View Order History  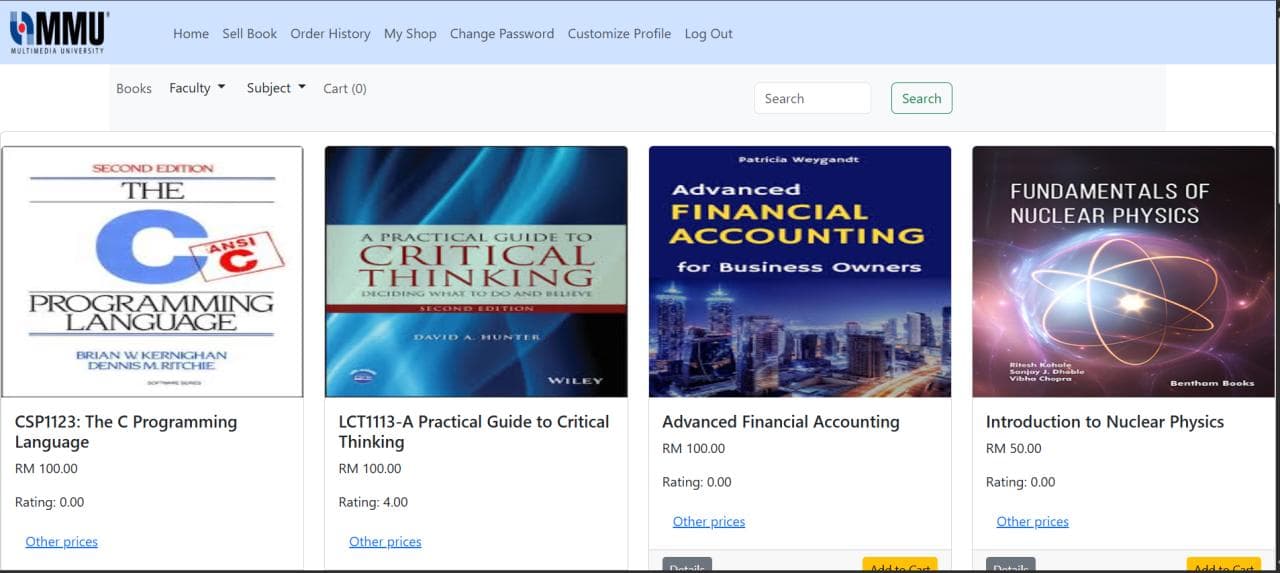coord(330,34)
